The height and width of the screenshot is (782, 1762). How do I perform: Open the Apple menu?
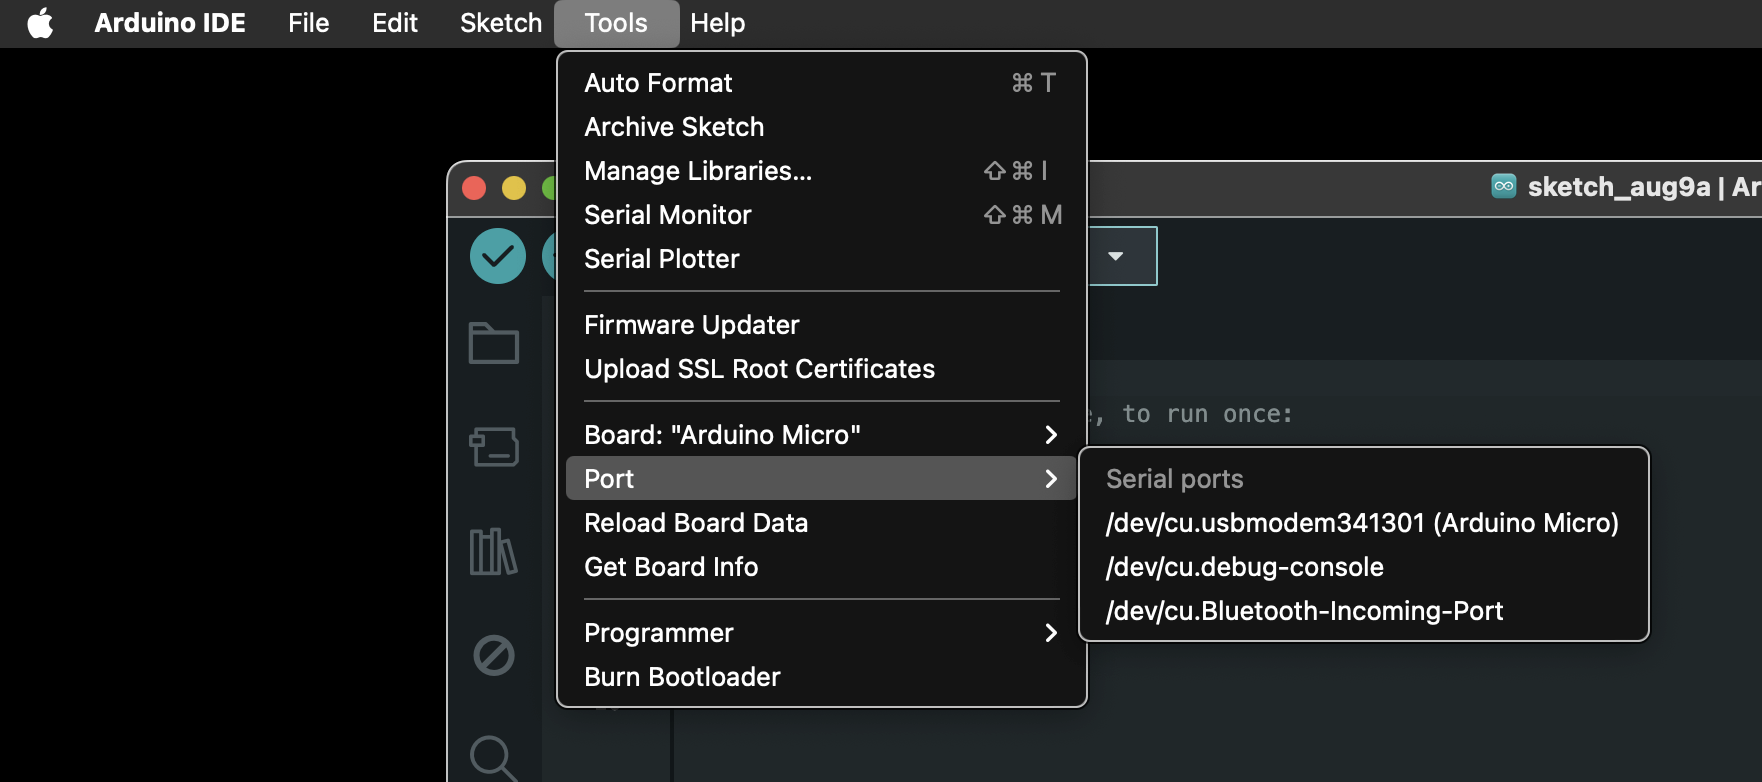point(40,23)
